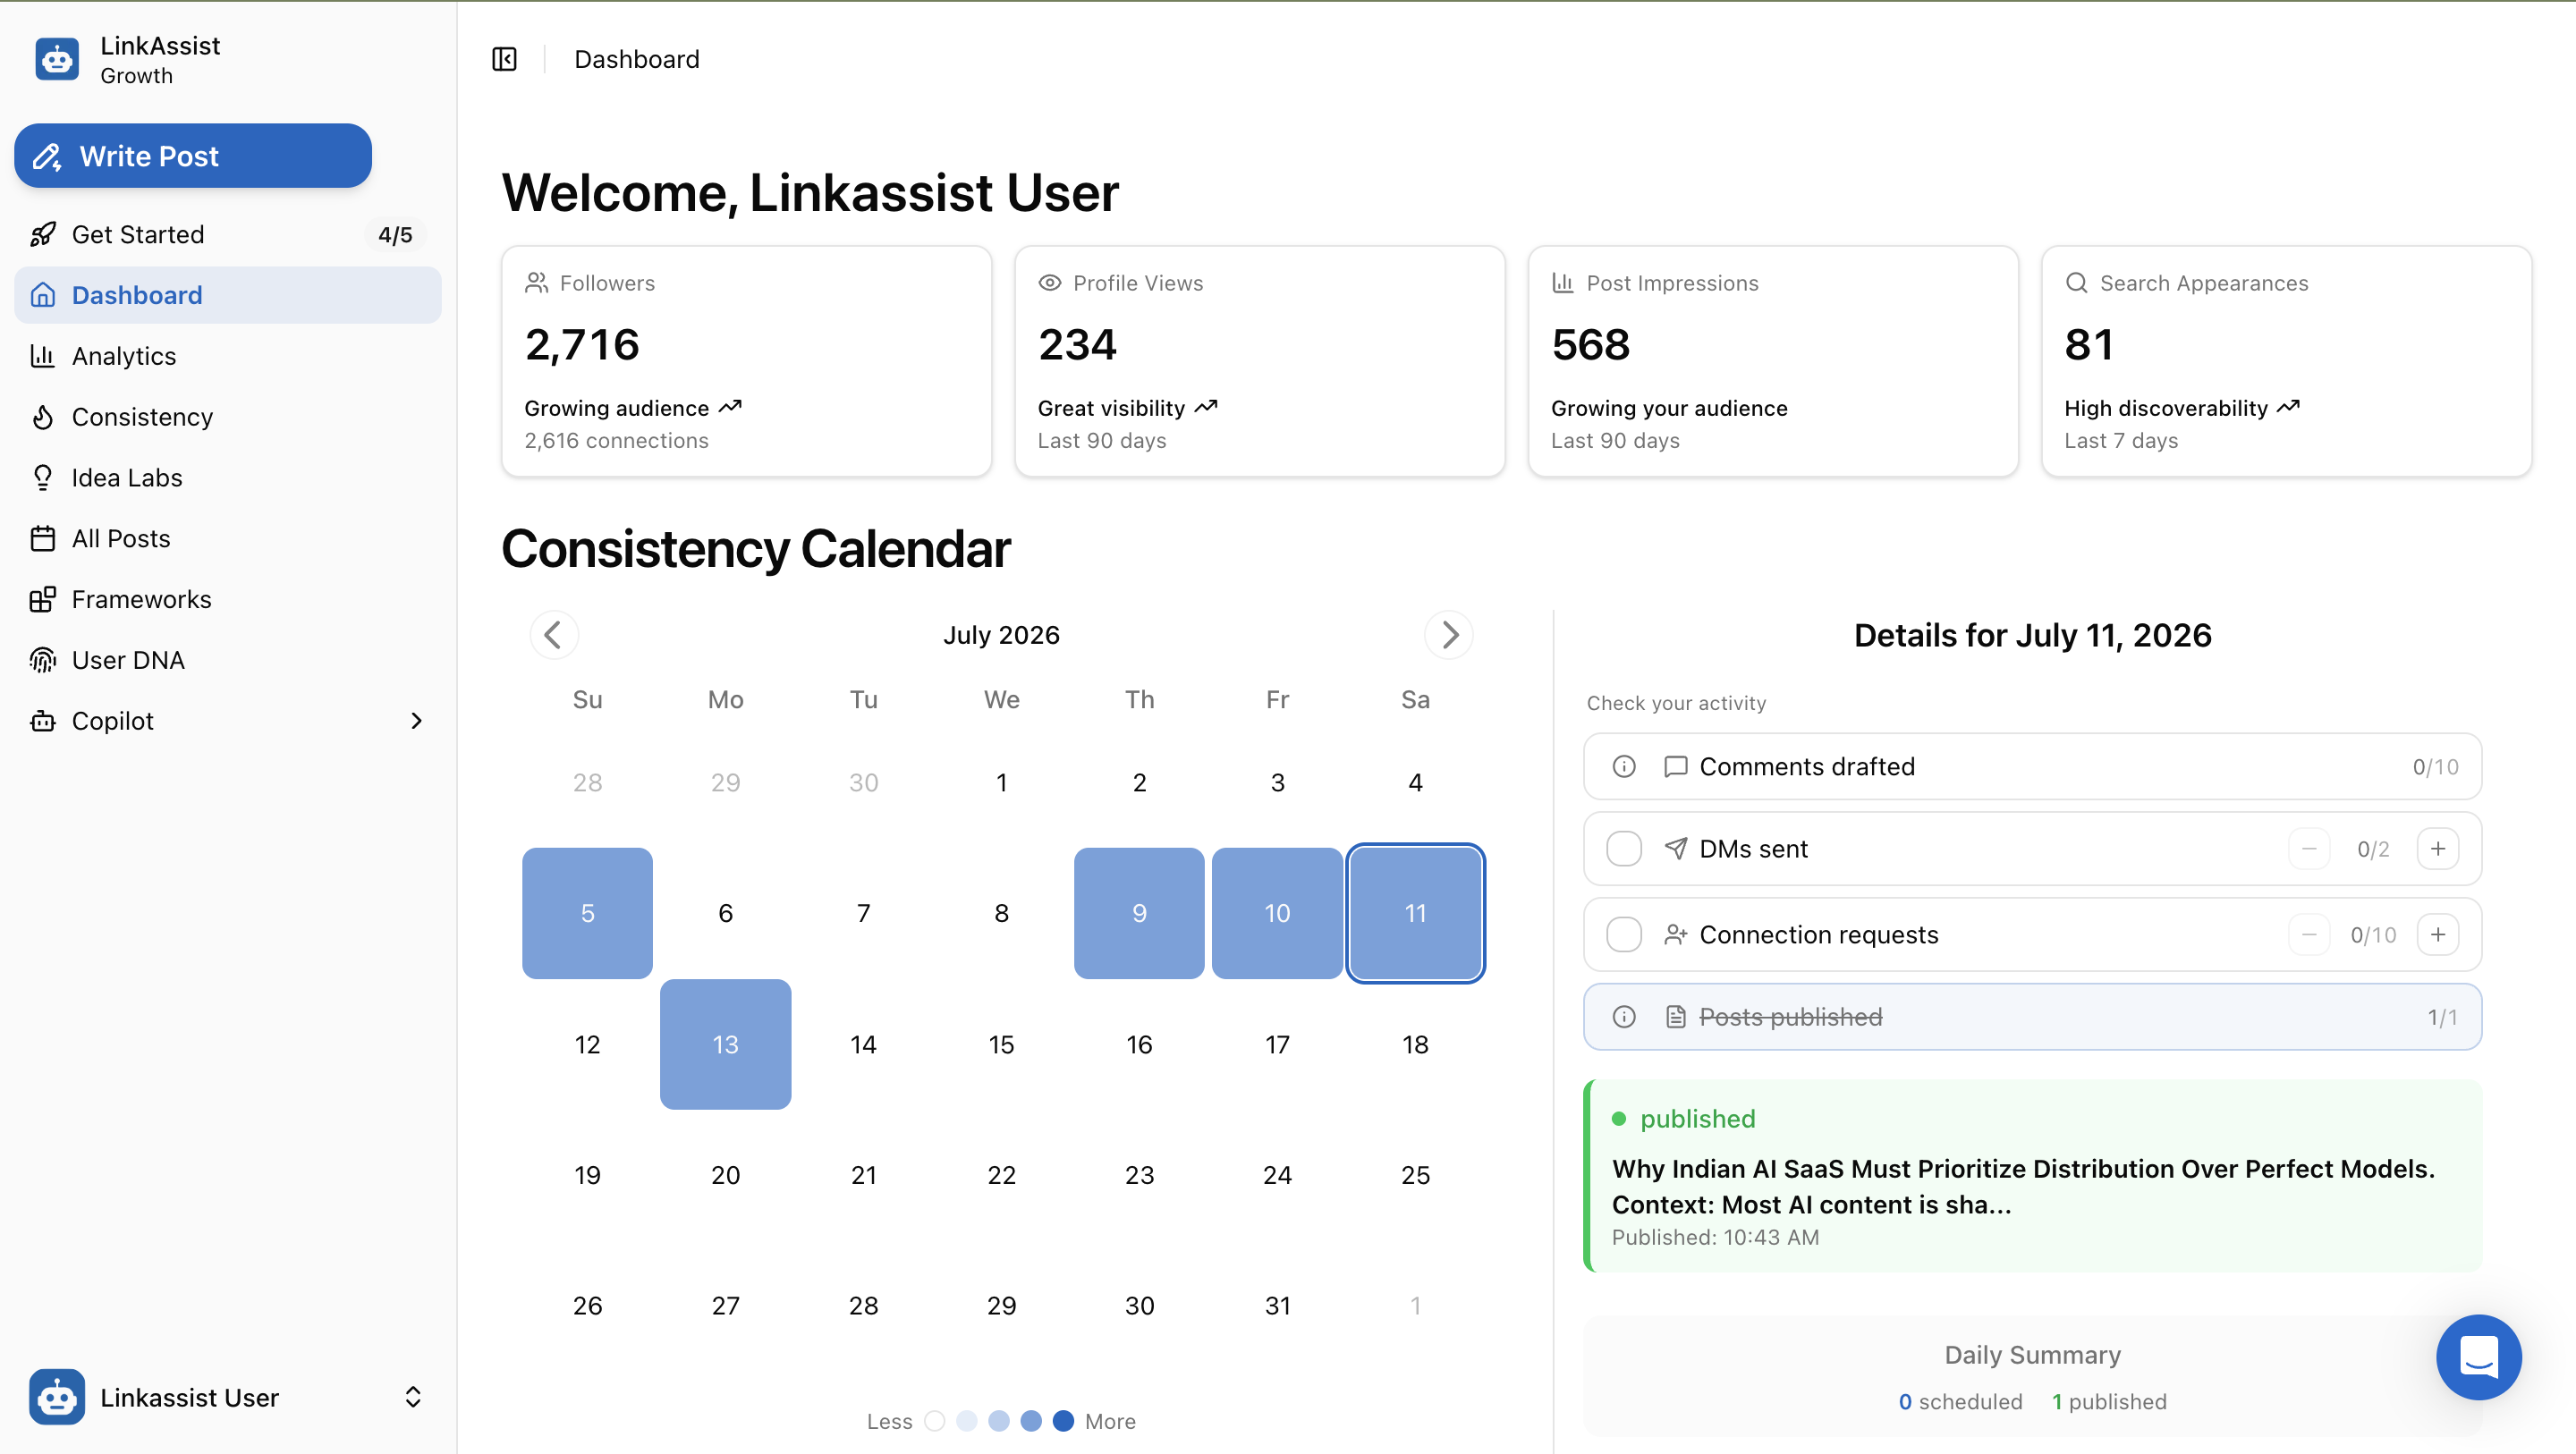Click the Posts published info icon
Viewport: 2576px width, 1454px height.
[x=1624, y=1017]
